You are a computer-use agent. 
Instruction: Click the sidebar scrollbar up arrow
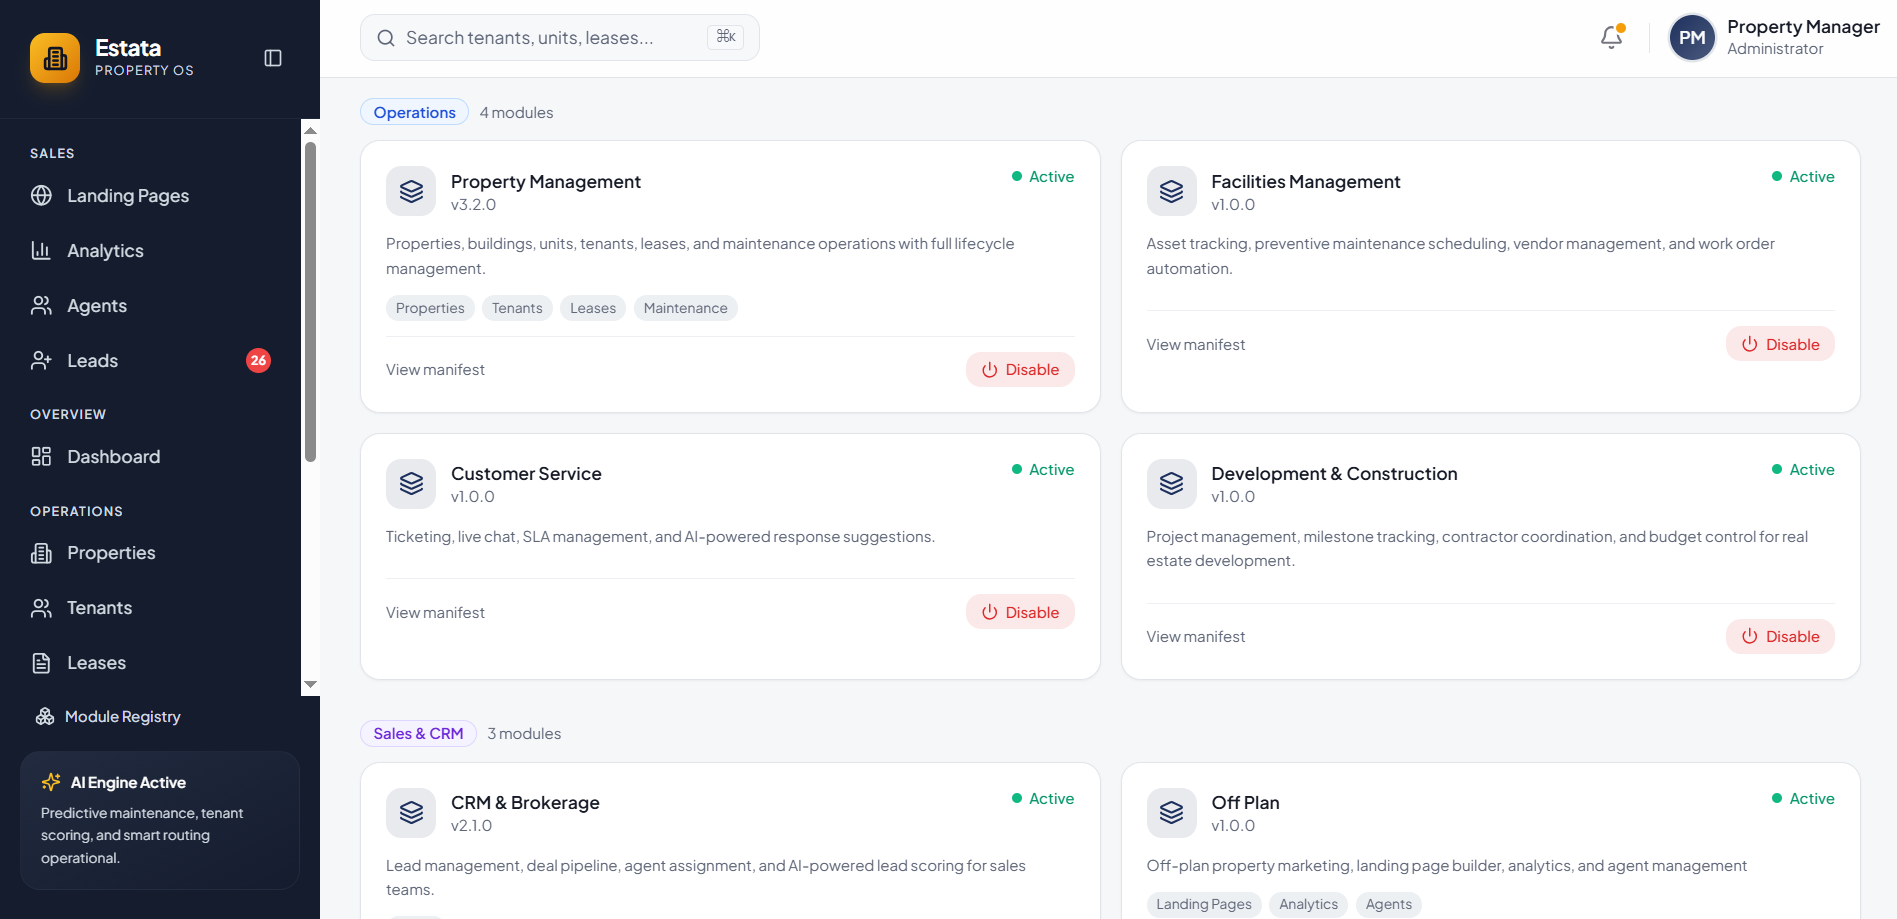point(310,130)
